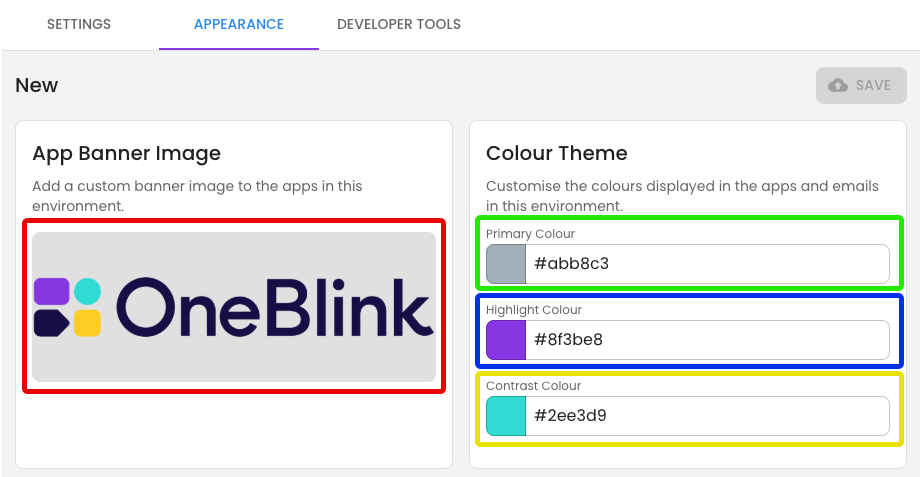
Task: Click the "Add a custom banner image" description
Action: [x=197, y=196]
